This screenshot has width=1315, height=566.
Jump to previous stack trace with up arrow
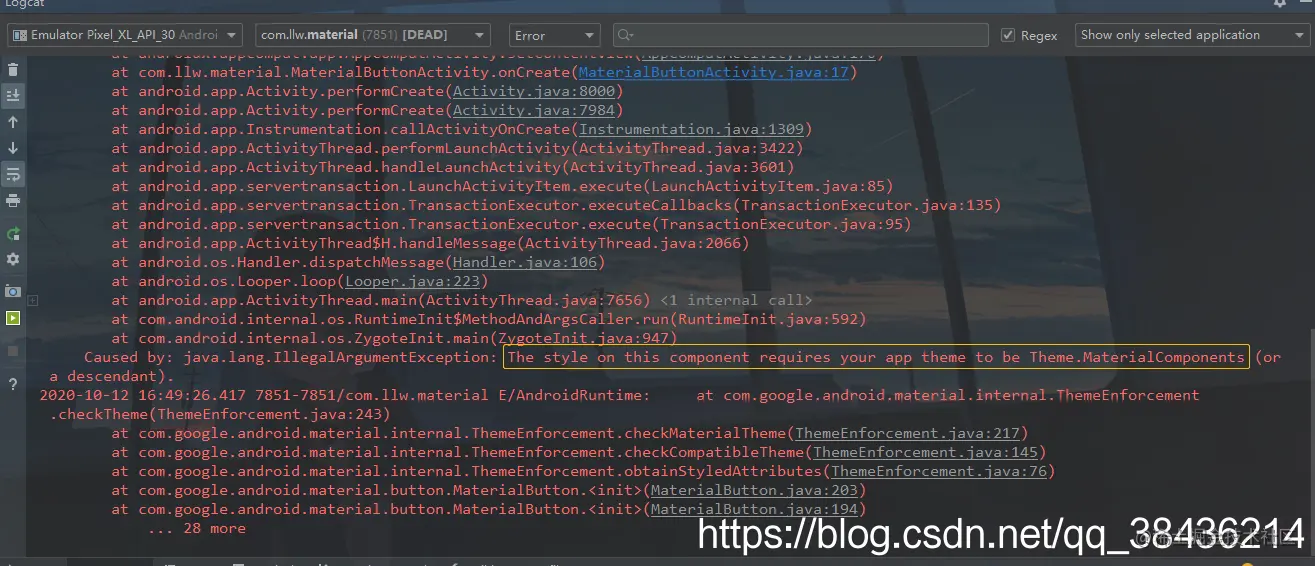[x=13, y=122]
